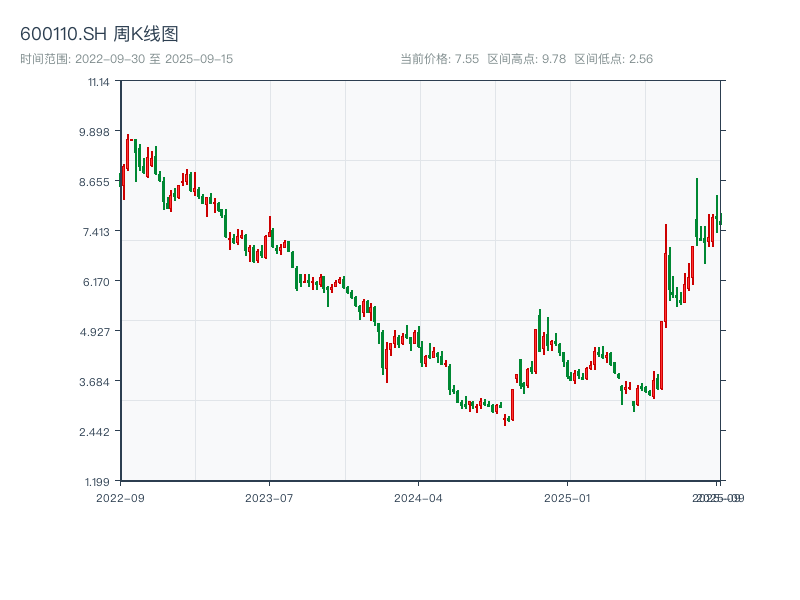Image resolution: width=800 pixels, height=600 pixels.
Task: Click the 2023-07 x-axis date label
Action: (269, 497)
